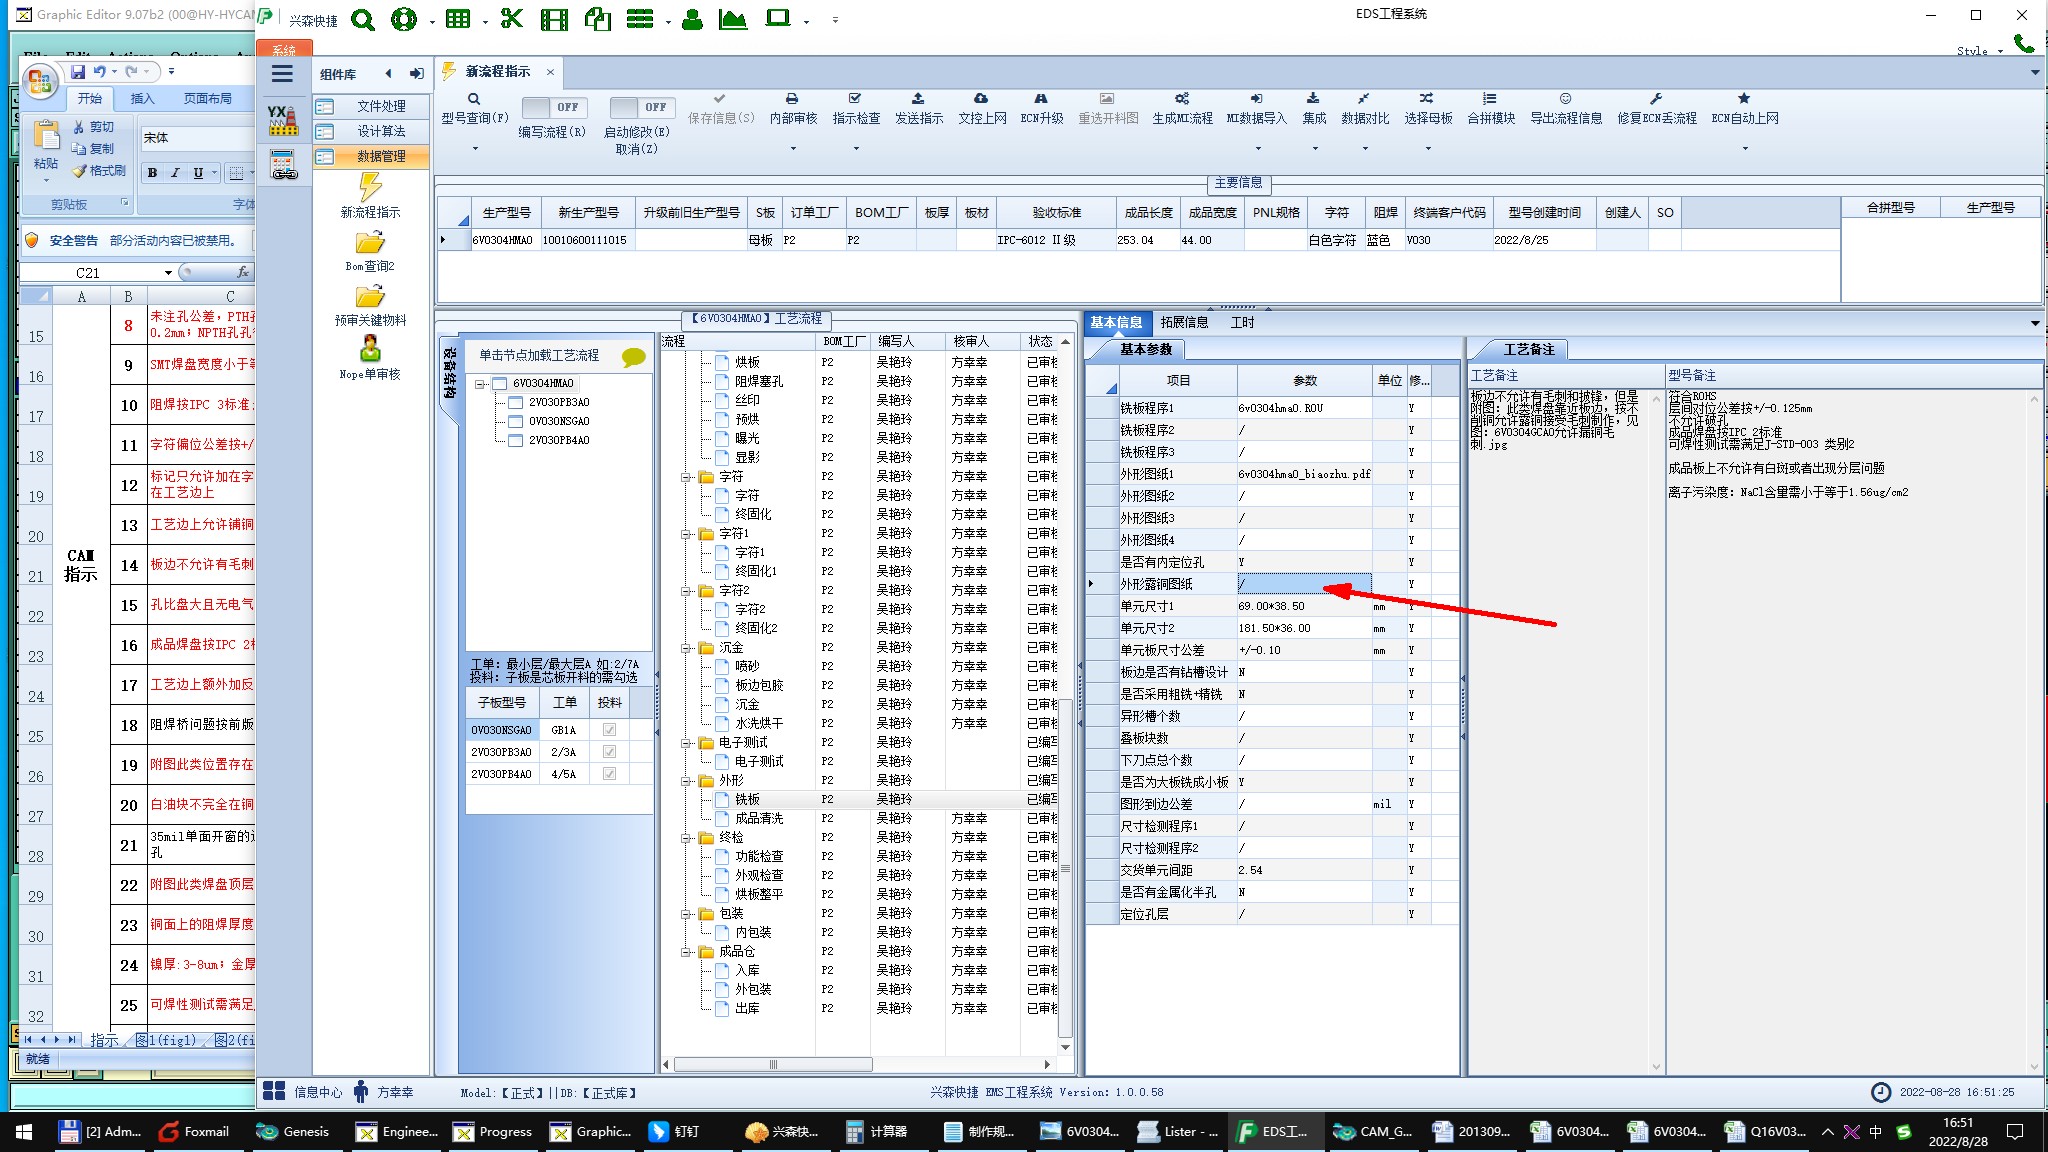Click the ECN升级 icon
Image resolution: width=2048 pixels, height=1152 pixels.
[x=1041, y=99]
